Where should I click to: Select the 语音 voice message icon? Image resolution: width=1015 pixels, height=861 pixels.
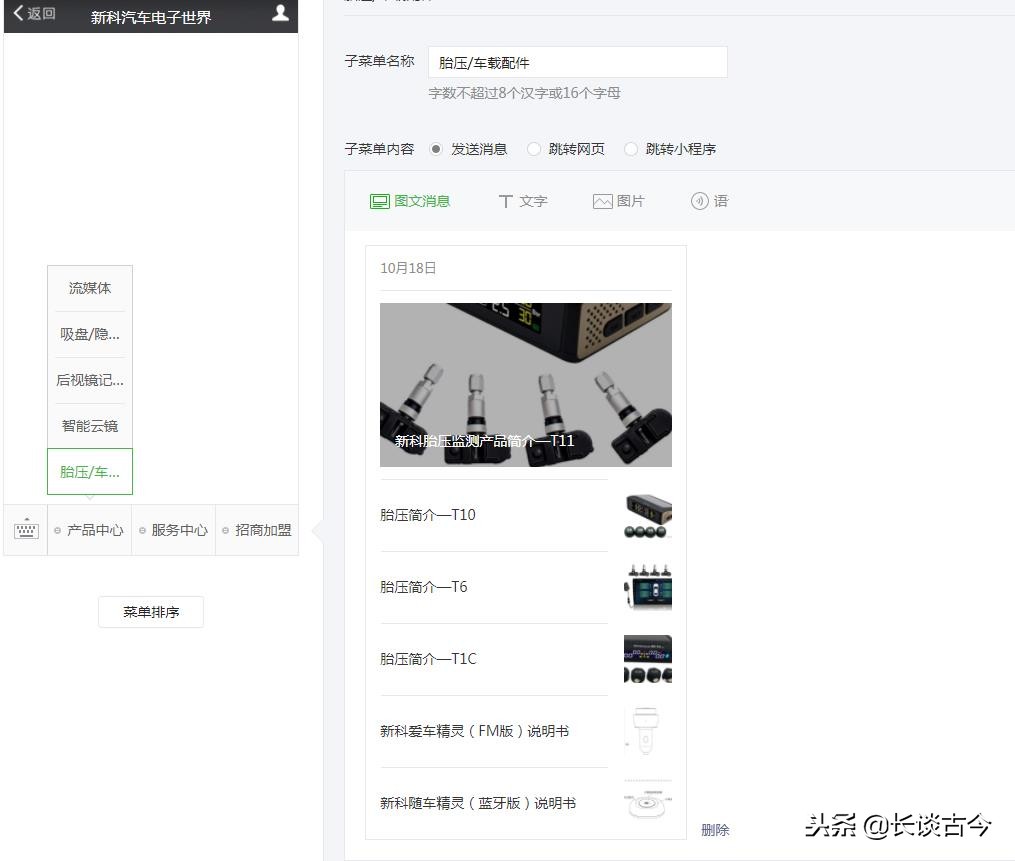(710, 200)
